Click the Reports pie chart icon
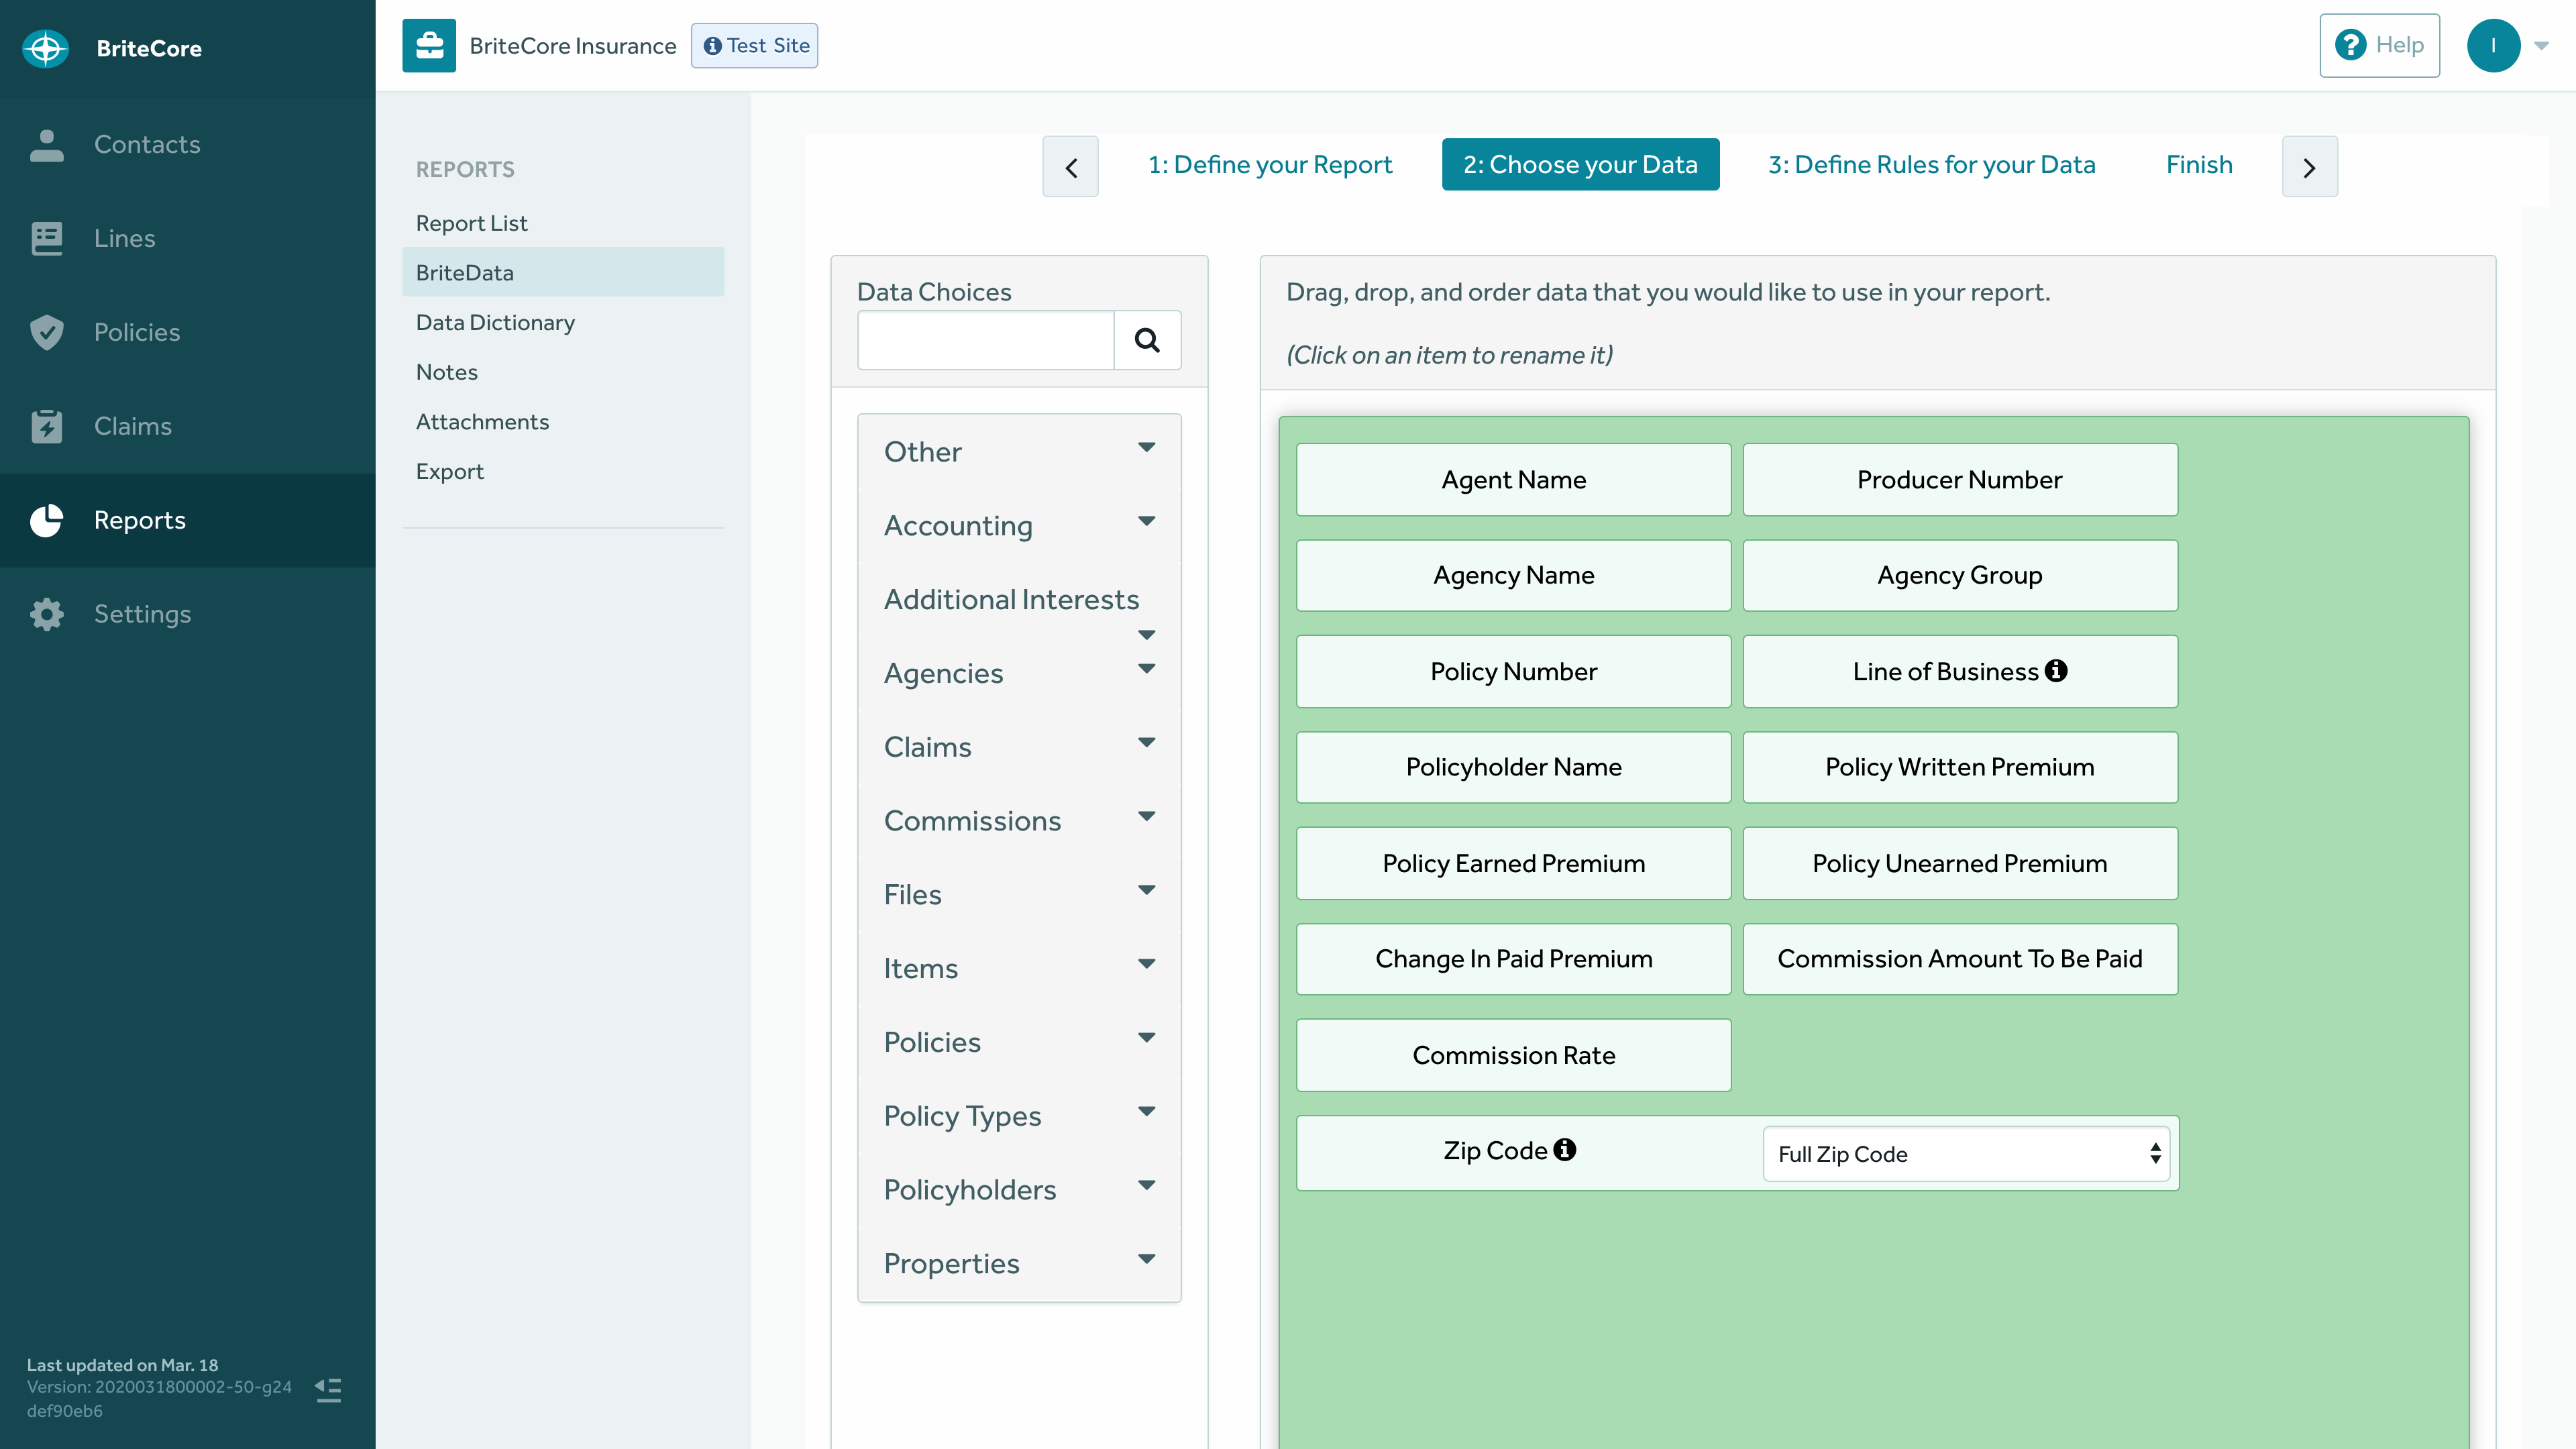The image size is (2576, 1449). [46, 520]
